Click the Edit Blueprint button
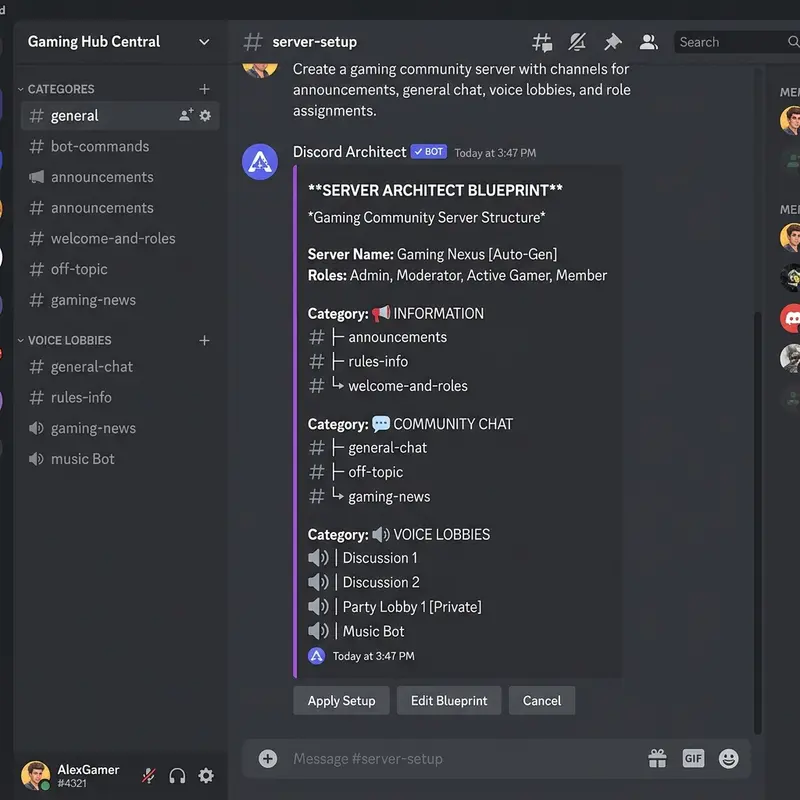The image size is (800, 800). (449, 701)
